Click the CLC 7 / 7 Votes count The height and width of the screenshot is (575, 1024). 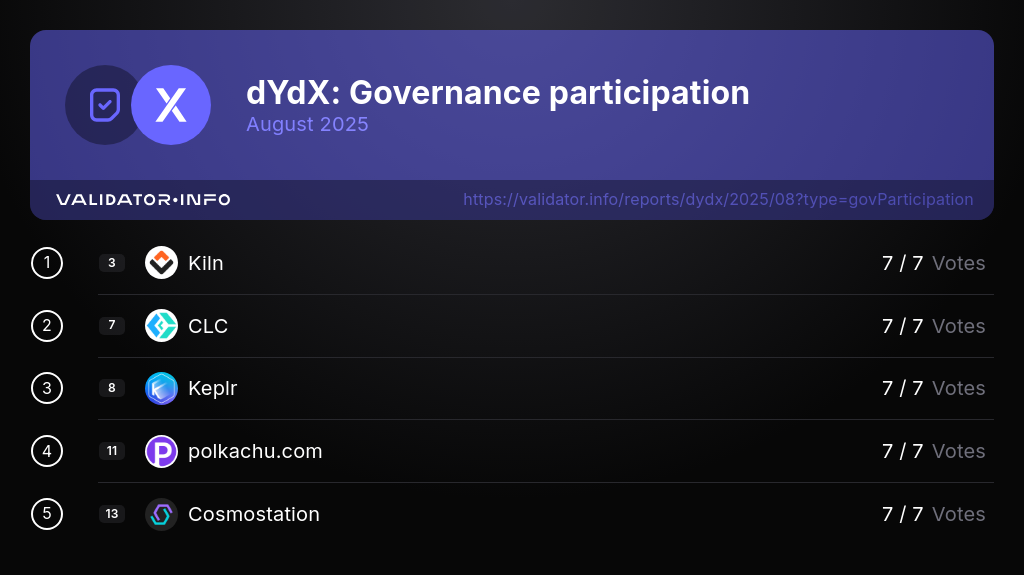pyautogui.click(x=933, y=326)
